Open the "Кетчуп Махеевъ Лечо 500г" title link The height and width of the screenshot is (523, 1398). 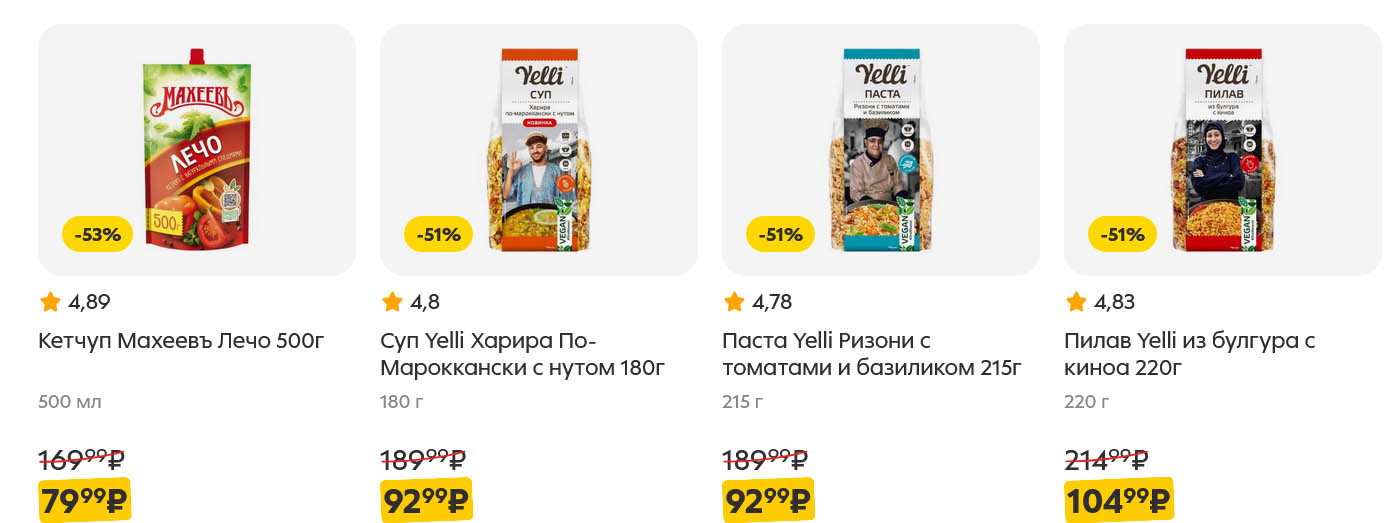(x=181, y=341)
